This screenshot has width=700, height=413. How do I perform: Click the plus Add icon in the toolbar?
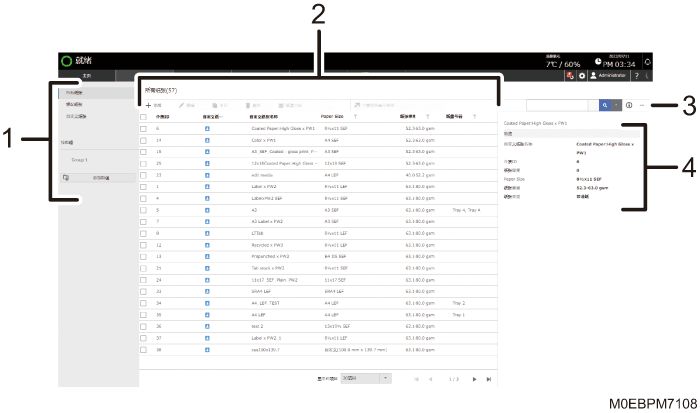[x=149, y=106]
